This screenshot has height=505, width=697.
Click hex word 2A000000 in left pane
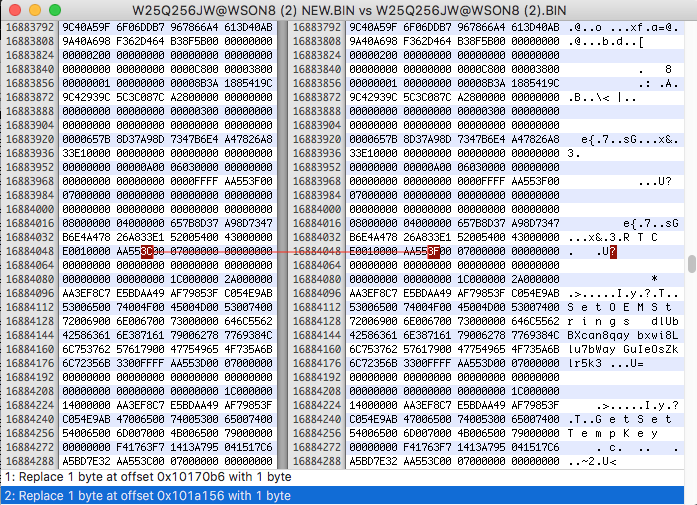pos(248,279)
